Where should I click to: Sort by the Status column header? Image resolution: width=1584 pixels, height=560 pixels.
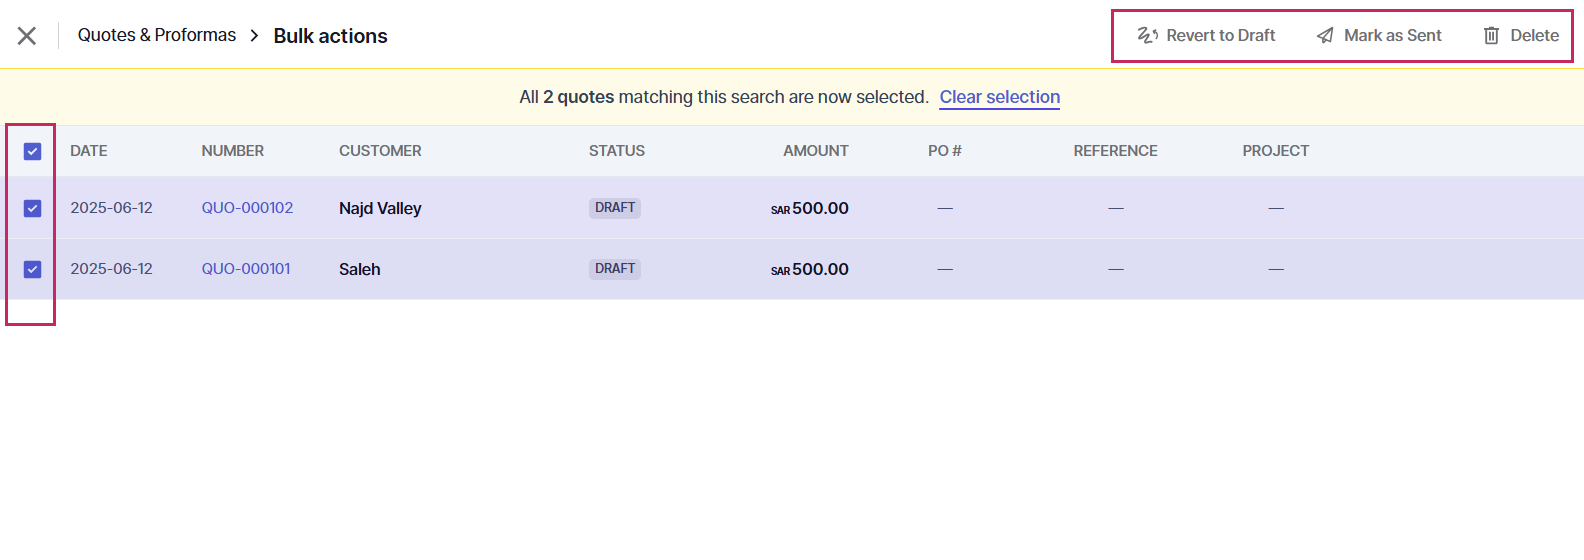616,151
